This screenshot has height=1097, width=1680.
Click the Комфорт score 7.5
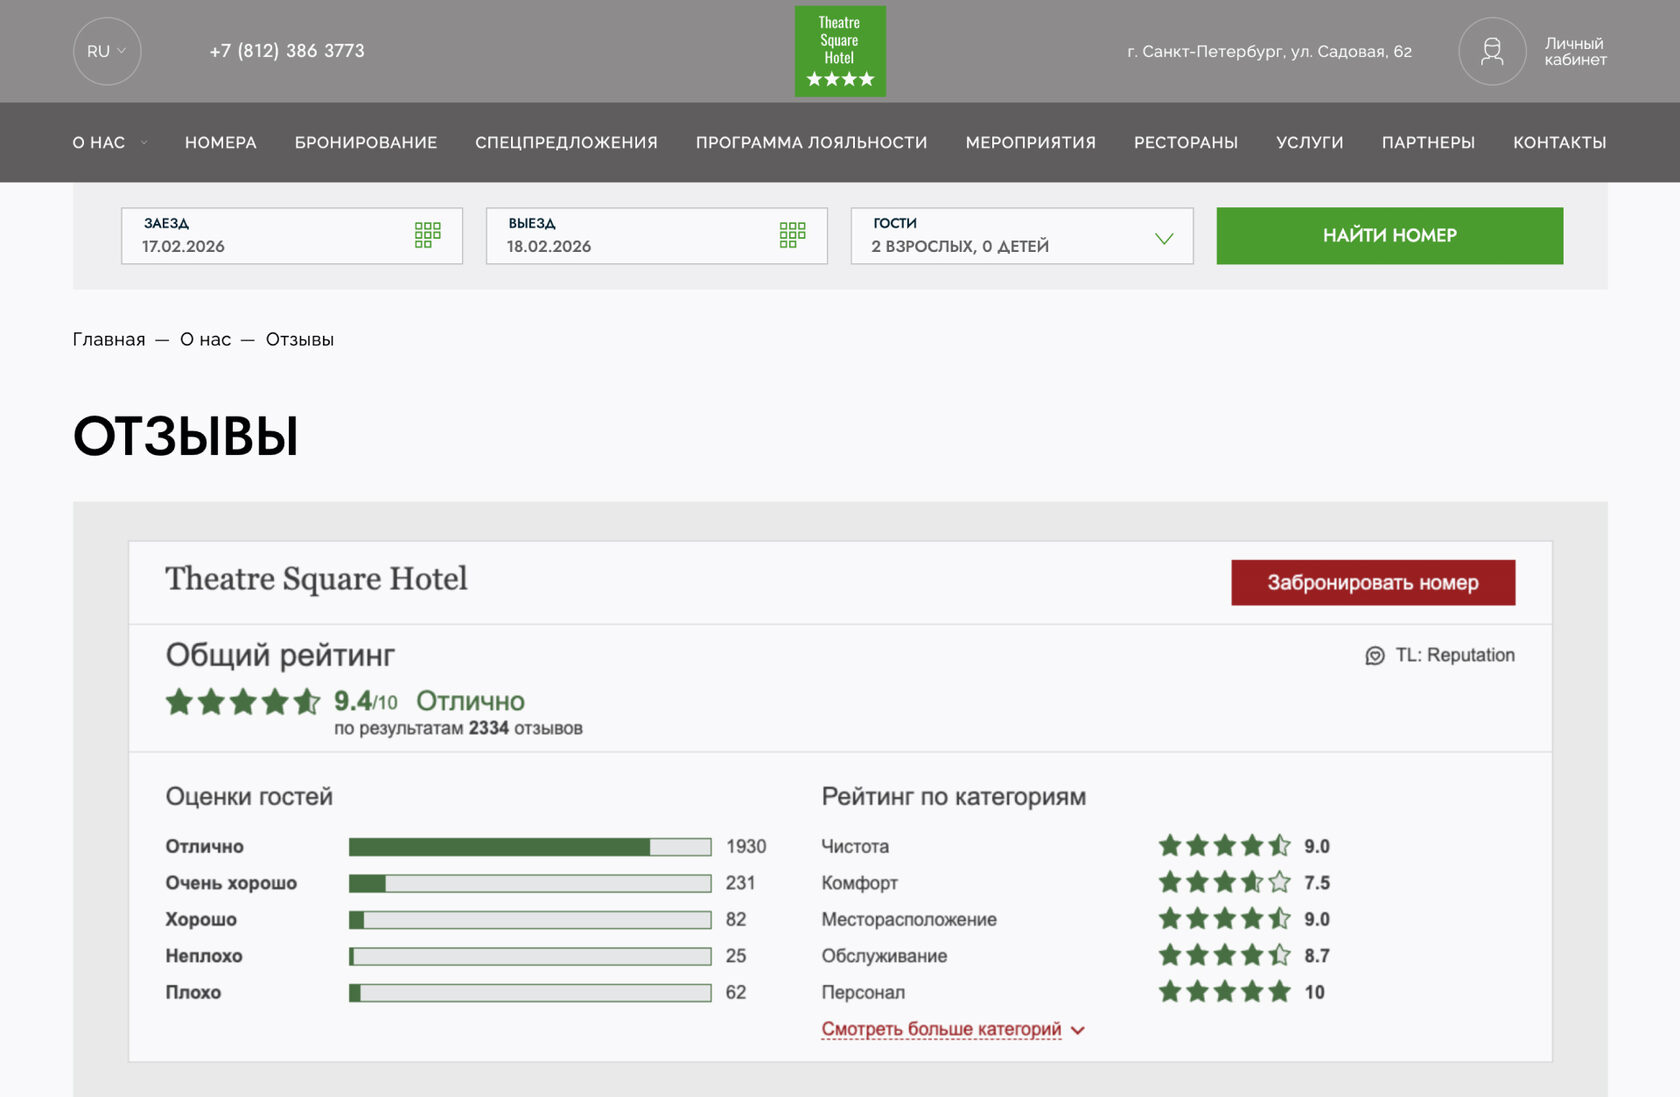1317,883
